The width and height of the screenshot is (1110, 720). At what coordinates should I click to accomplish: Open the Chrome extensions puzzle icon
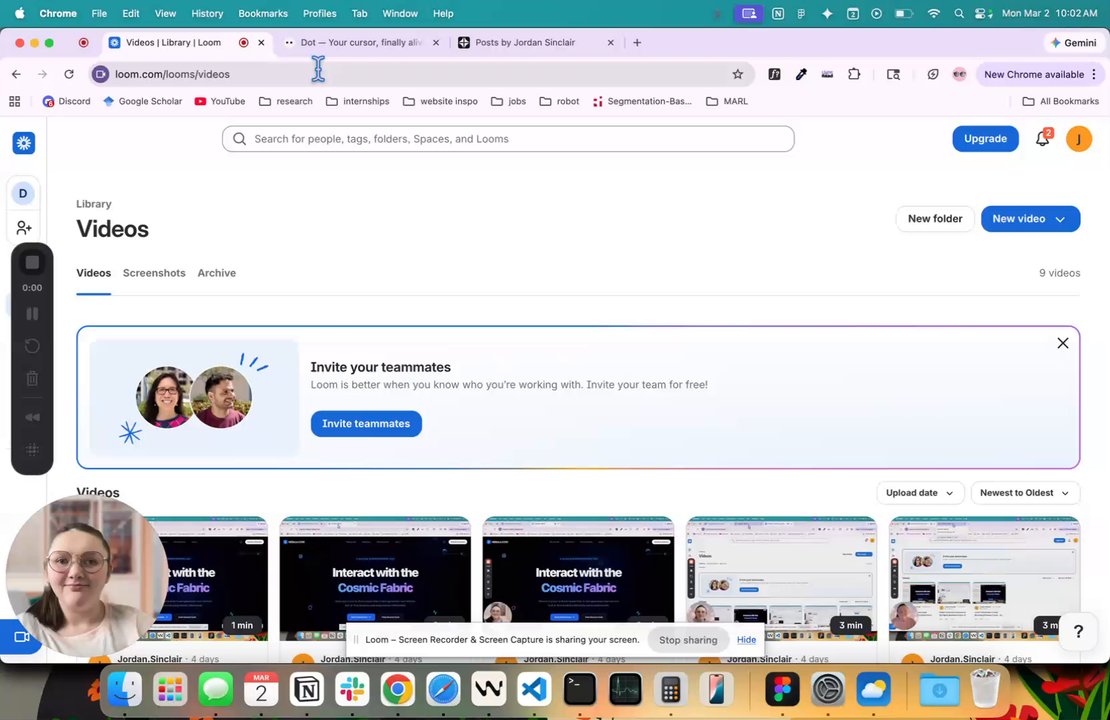(x=854, y=74)
